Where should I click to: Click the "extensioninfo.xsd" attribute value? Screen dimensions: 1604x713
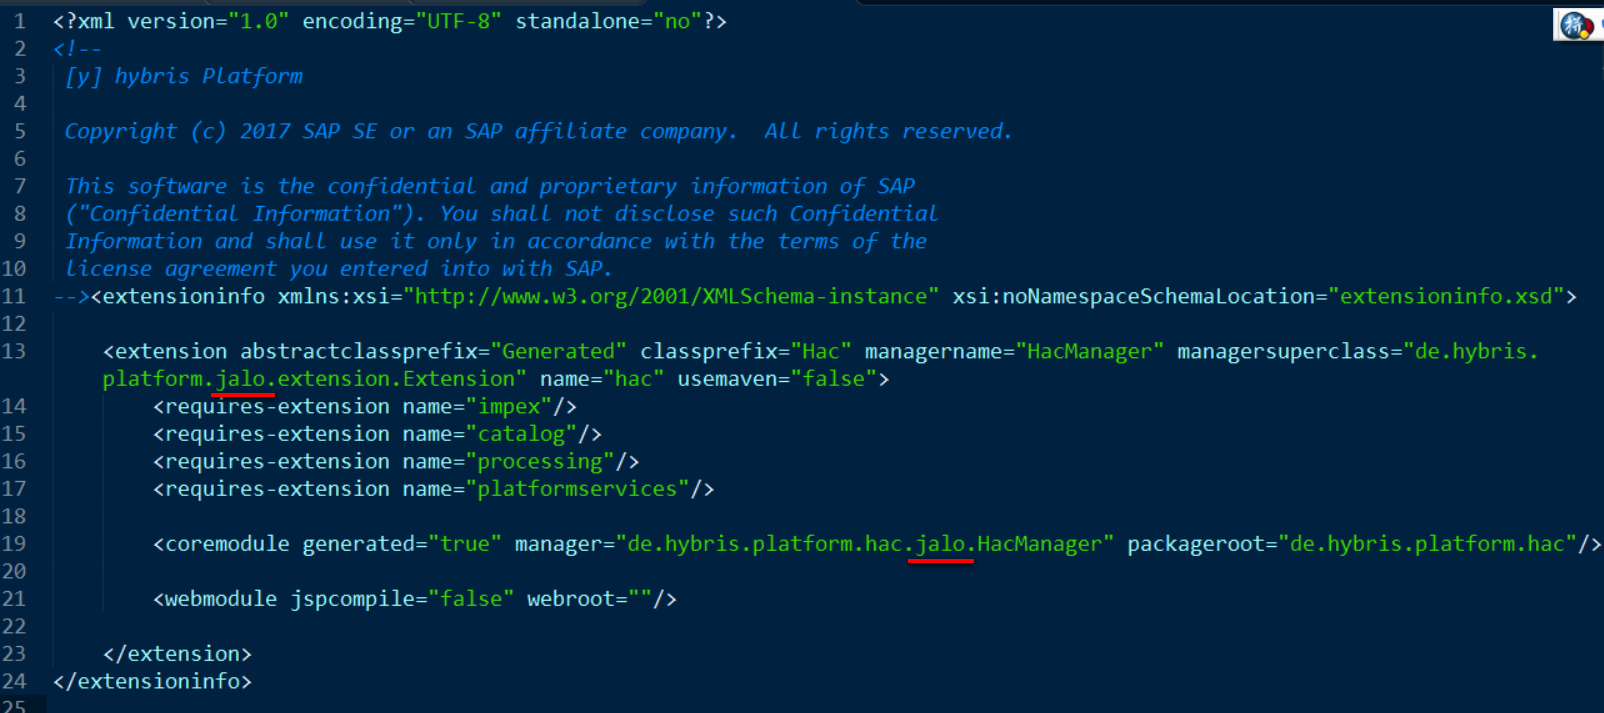(x=1446, y=296)
